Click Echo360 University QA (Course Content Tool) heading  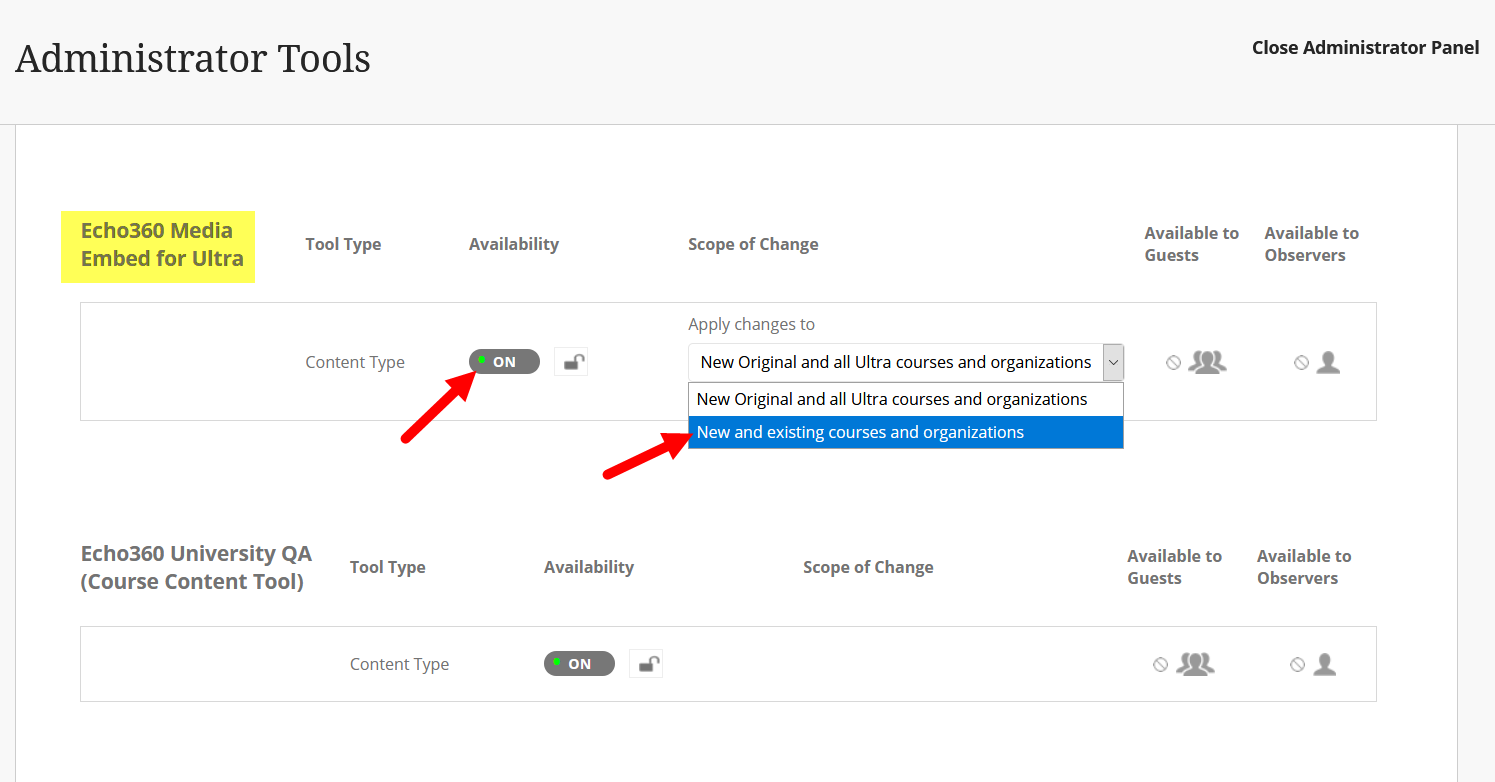196,567
